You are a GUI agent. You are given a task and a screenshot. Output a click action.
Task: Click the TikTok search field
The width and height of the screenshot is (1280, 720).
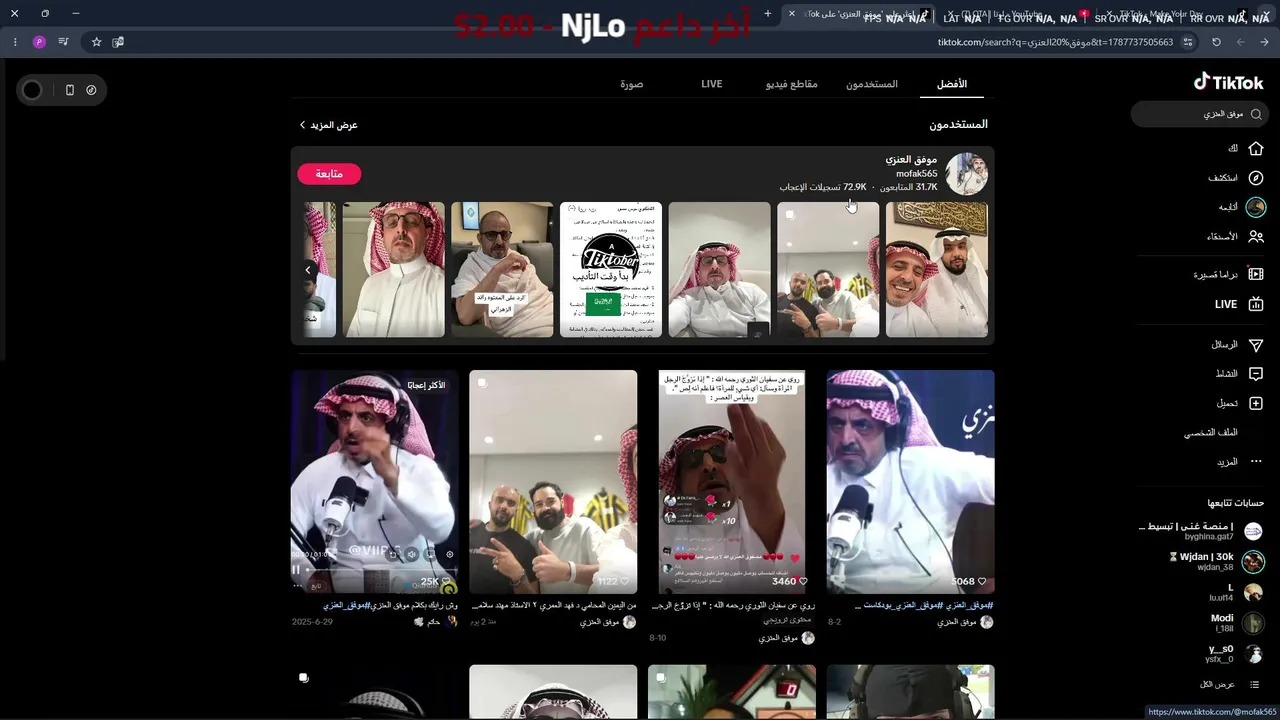1198,114
